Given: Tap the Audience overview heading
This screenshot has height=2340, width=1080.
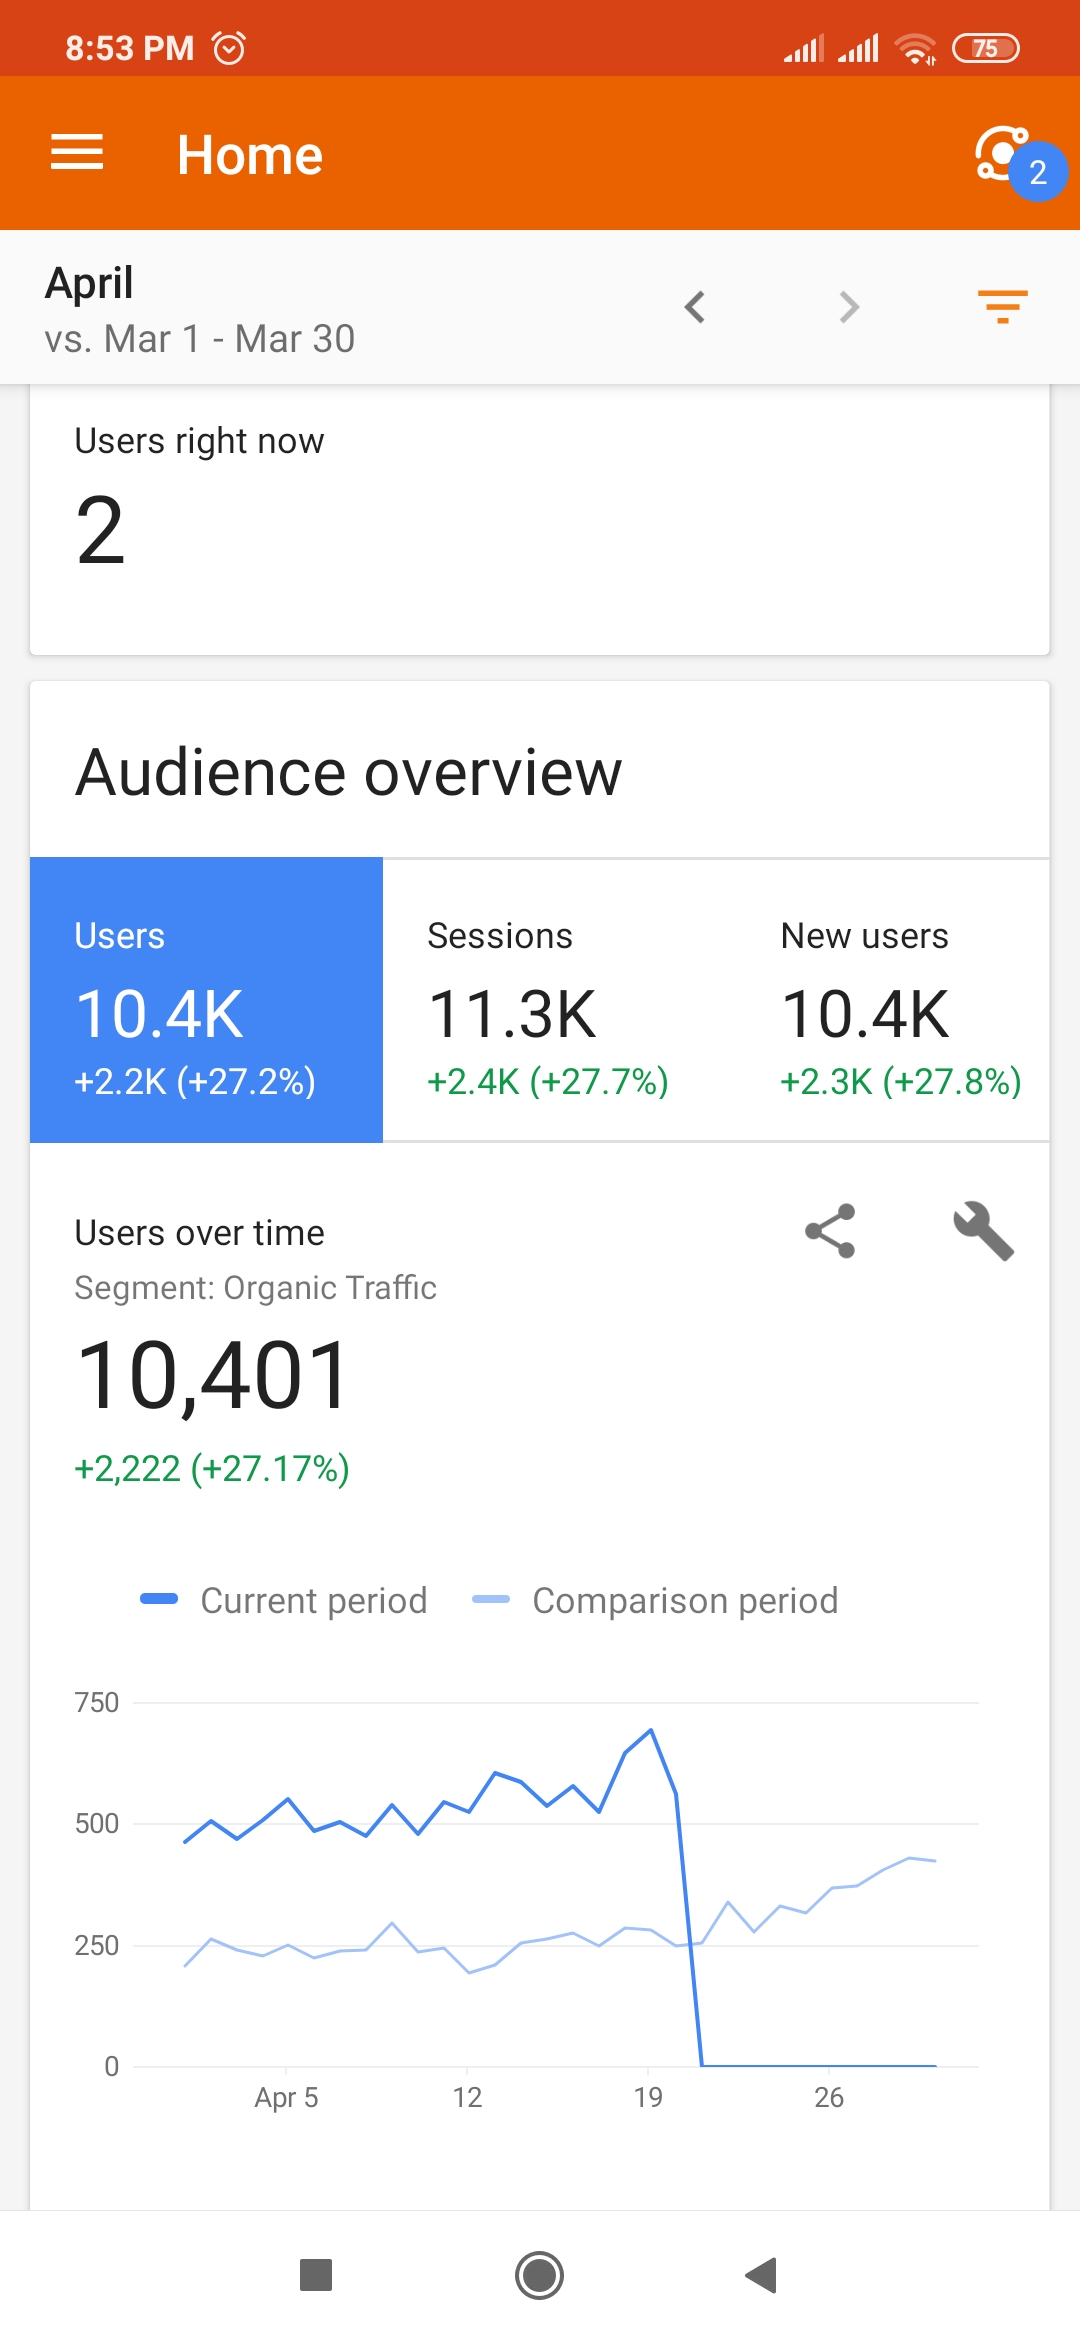Looking at the screenshot, I should pyautogui.click(x=349, y=772).
